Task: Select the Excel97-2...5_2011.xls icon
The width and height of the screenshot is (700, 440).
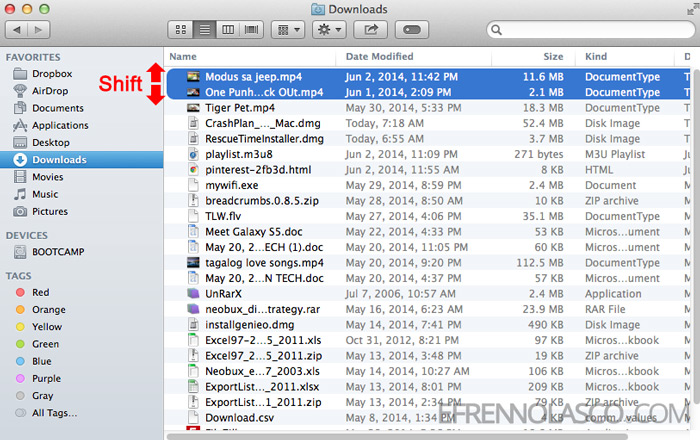Action: coord(193,340)
